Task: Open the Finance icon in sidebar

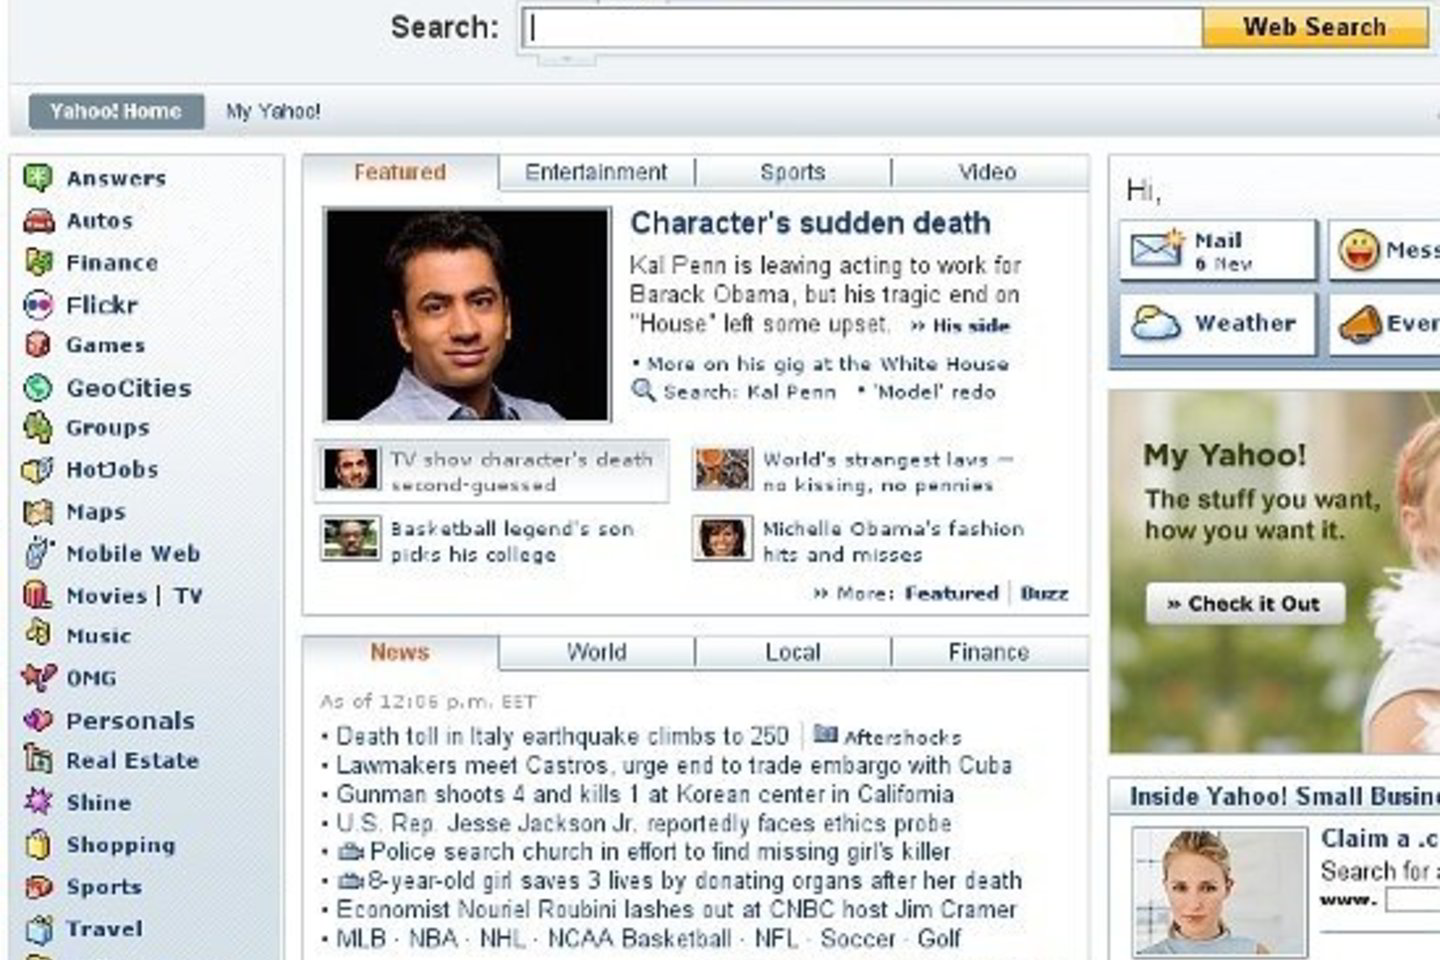Action: [38, 262]
